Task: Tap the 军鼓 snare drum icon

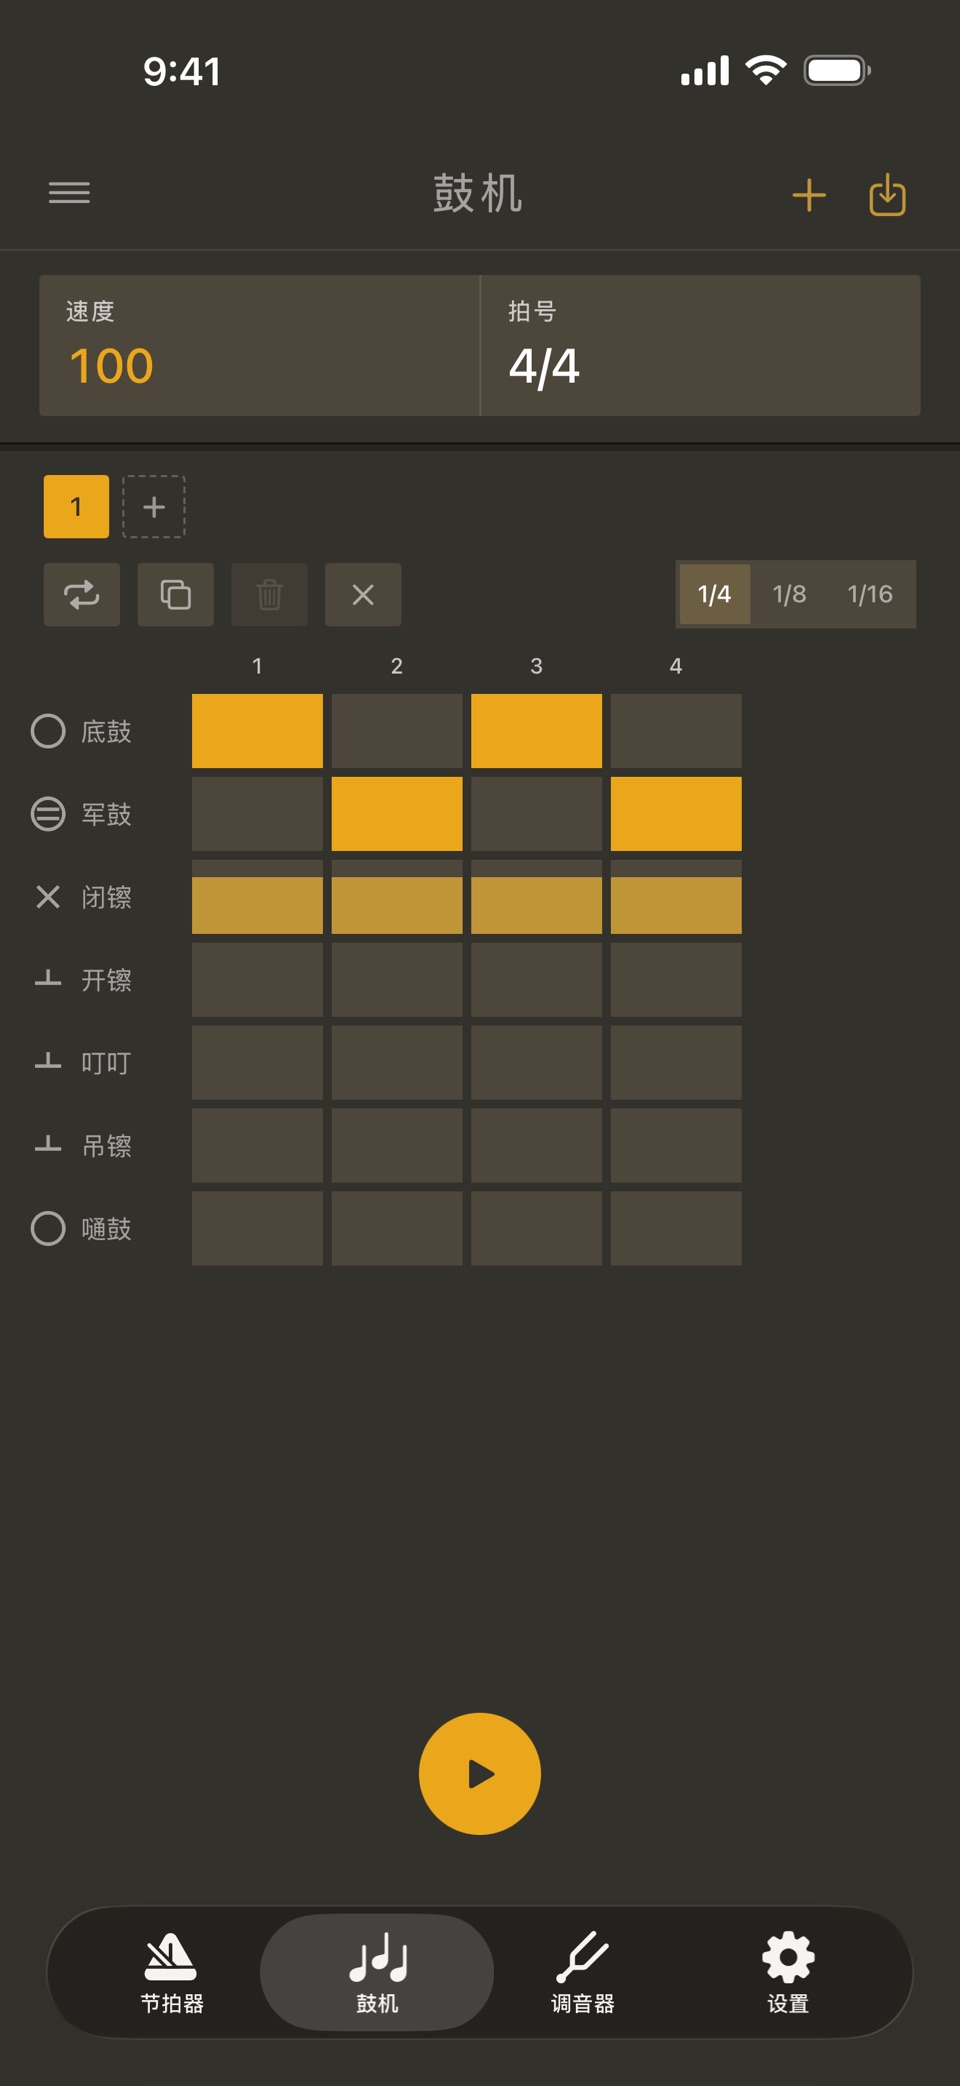Action: tap(48, 814)
